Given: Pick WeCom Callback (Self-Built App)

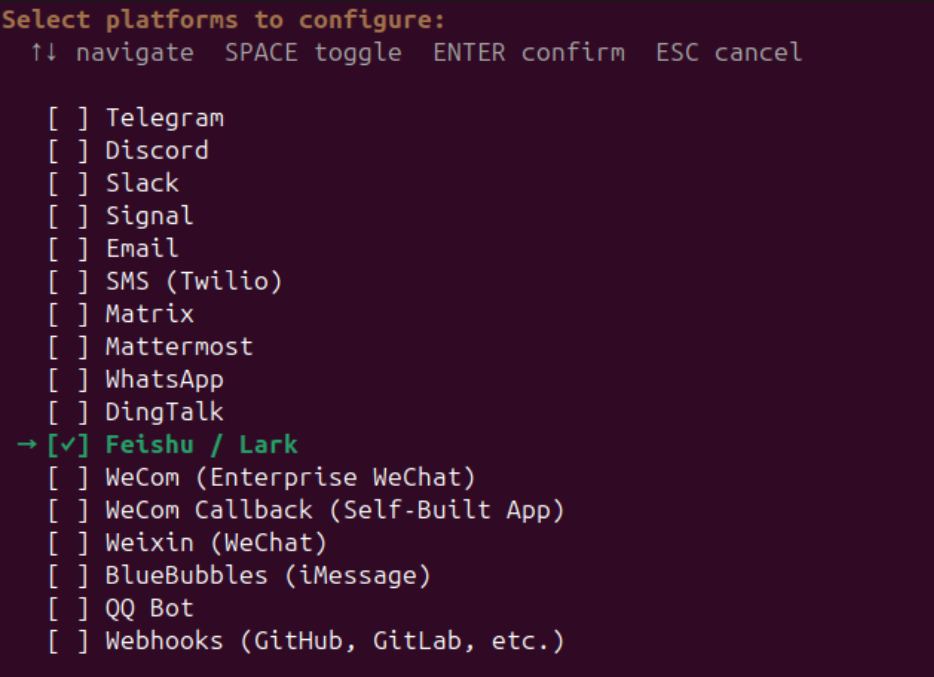Looking at the screenshot, I should [x=335, y=510].
